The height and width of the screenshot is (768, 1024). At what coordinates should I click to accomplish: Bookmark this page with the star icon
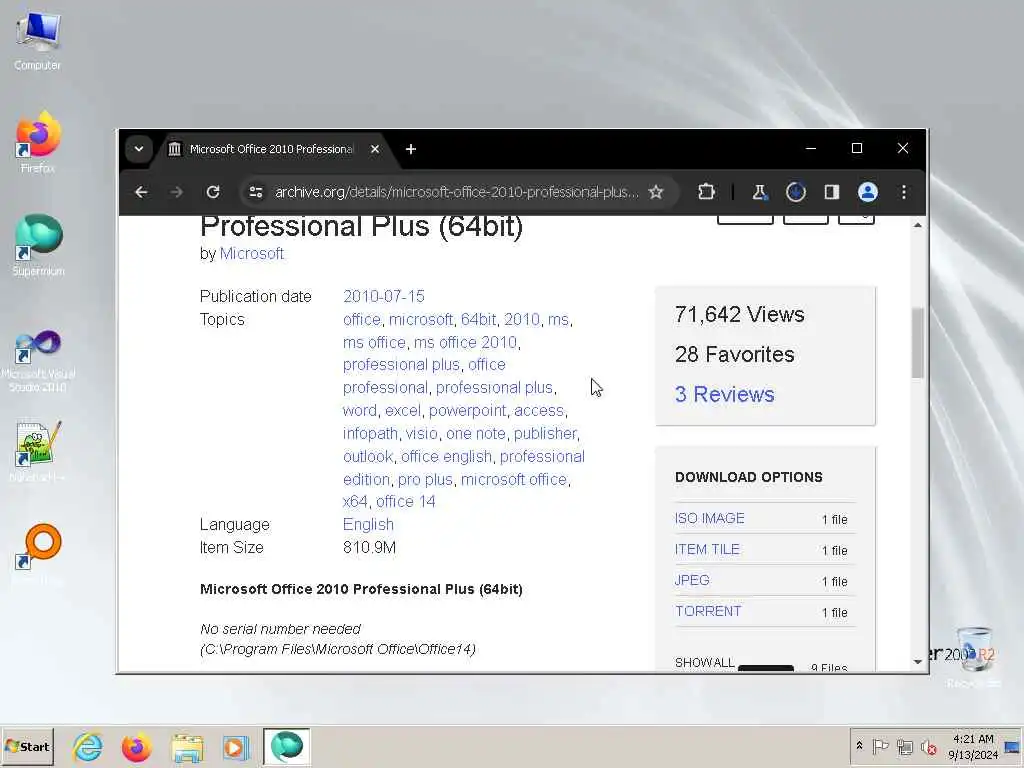(x=656, y=192)
